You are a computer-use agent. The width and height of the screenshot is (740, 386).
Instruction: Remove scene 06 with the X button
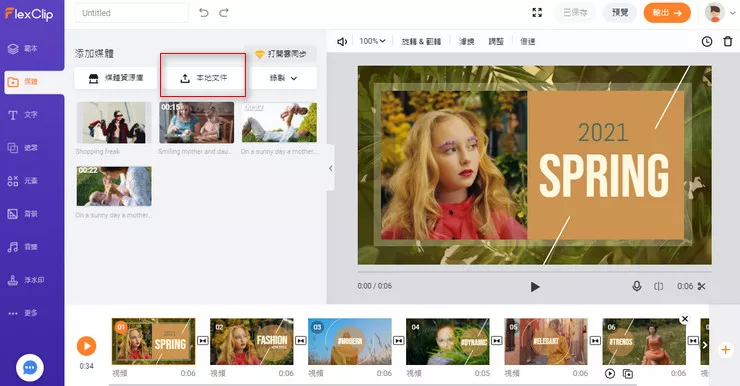(x=684, y=319)
